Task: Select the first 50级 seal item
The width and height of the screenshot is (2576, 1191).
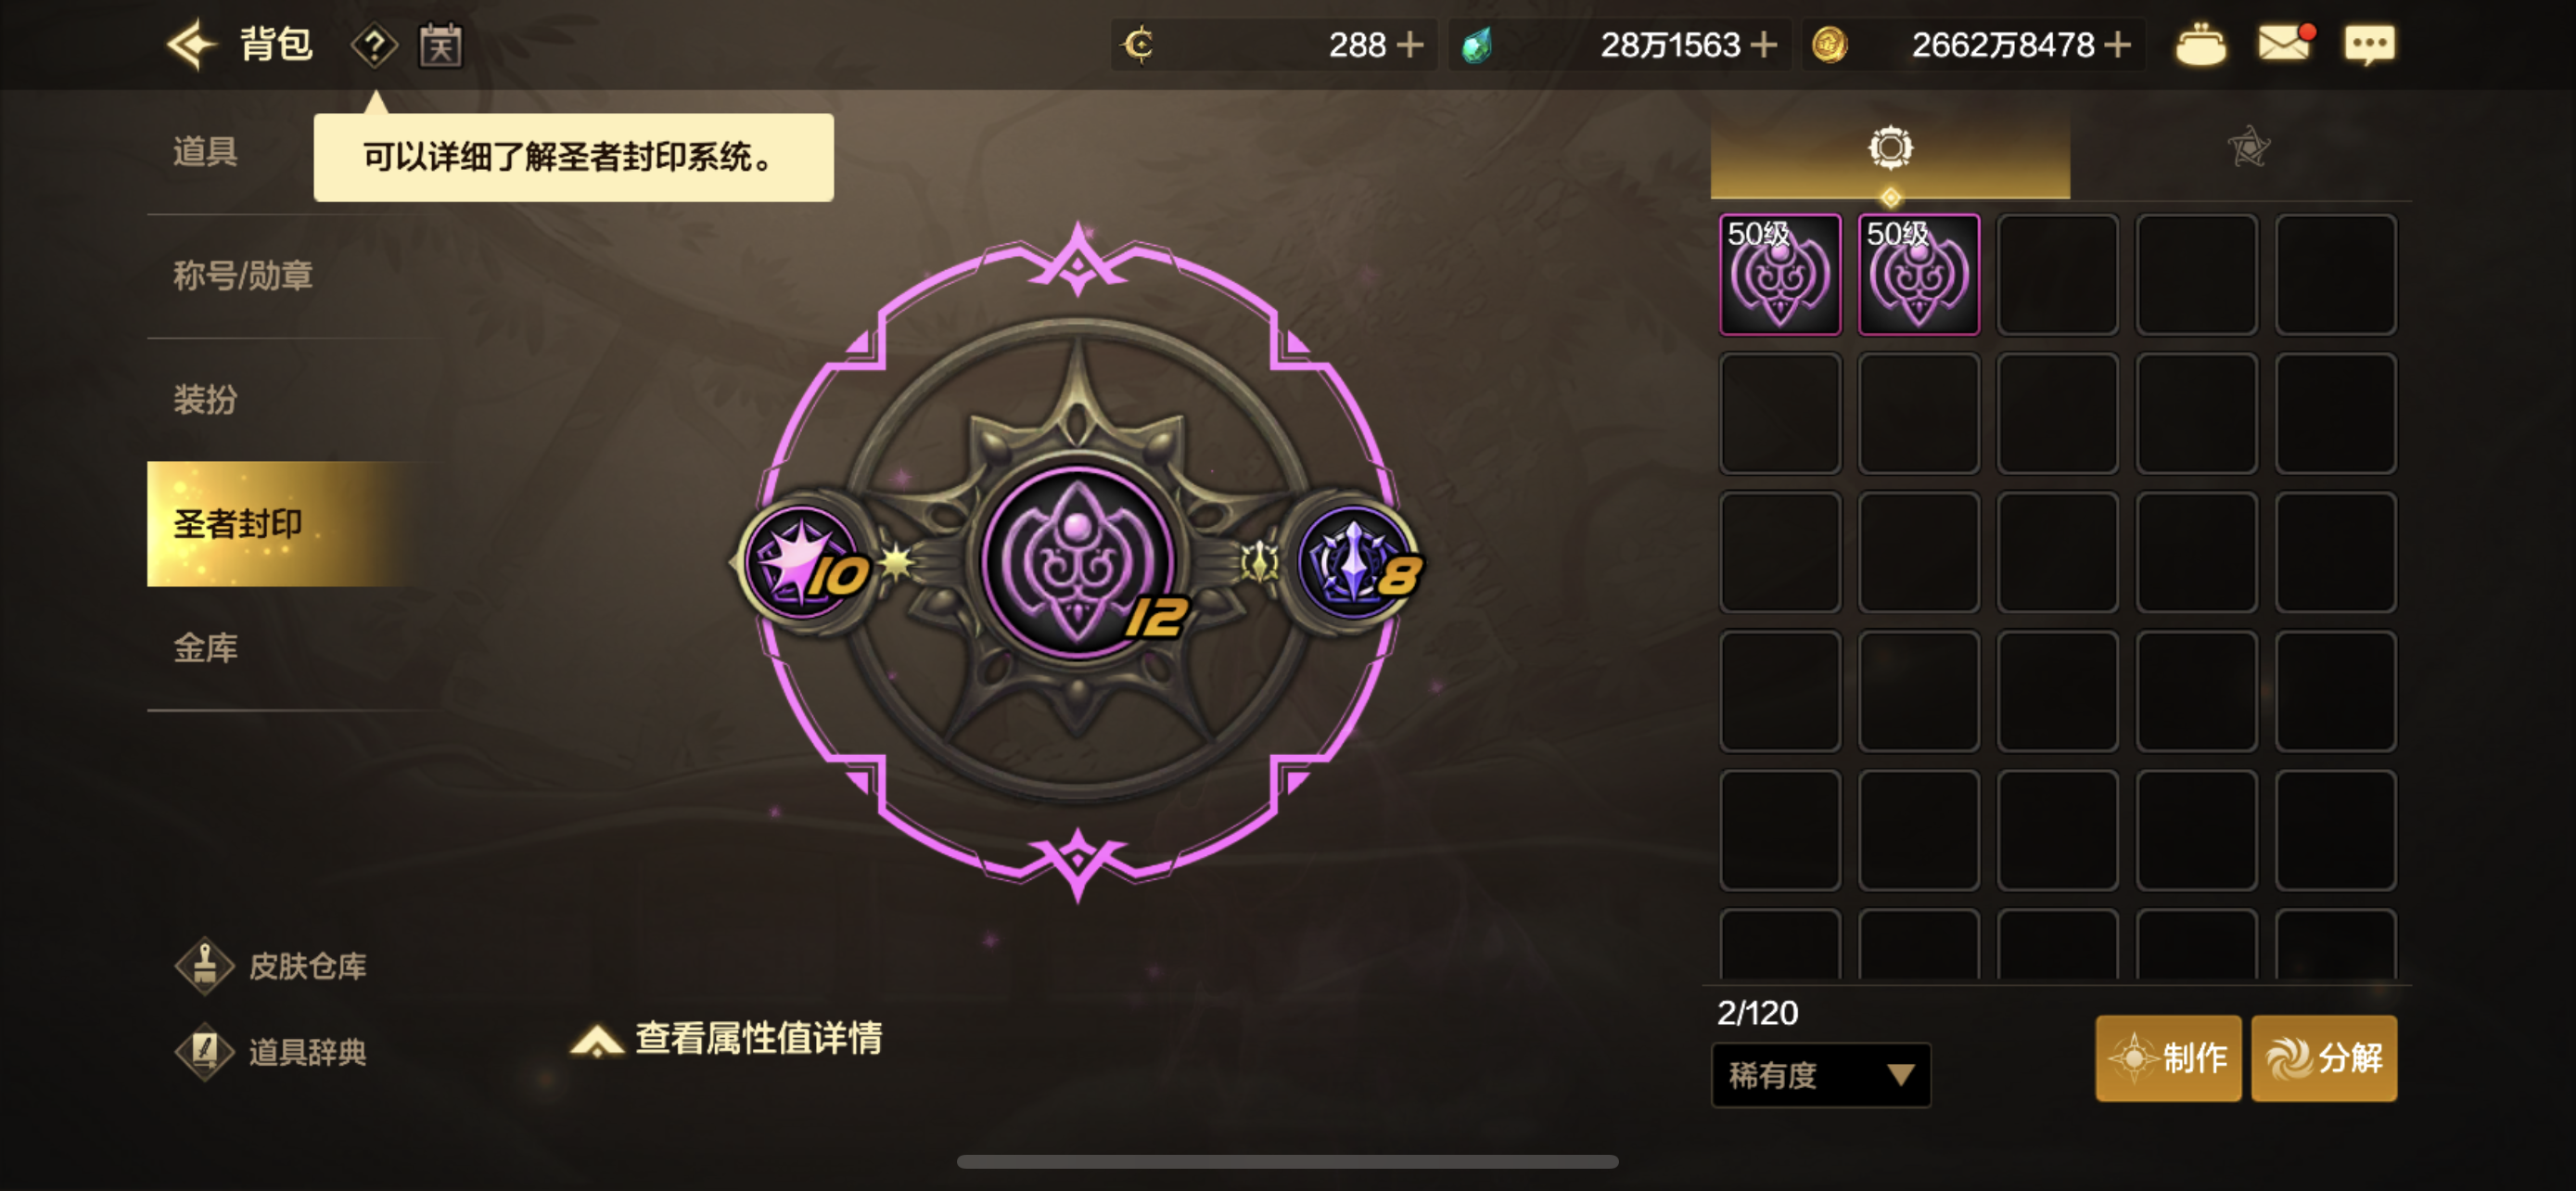Action: pos(1780,274)
